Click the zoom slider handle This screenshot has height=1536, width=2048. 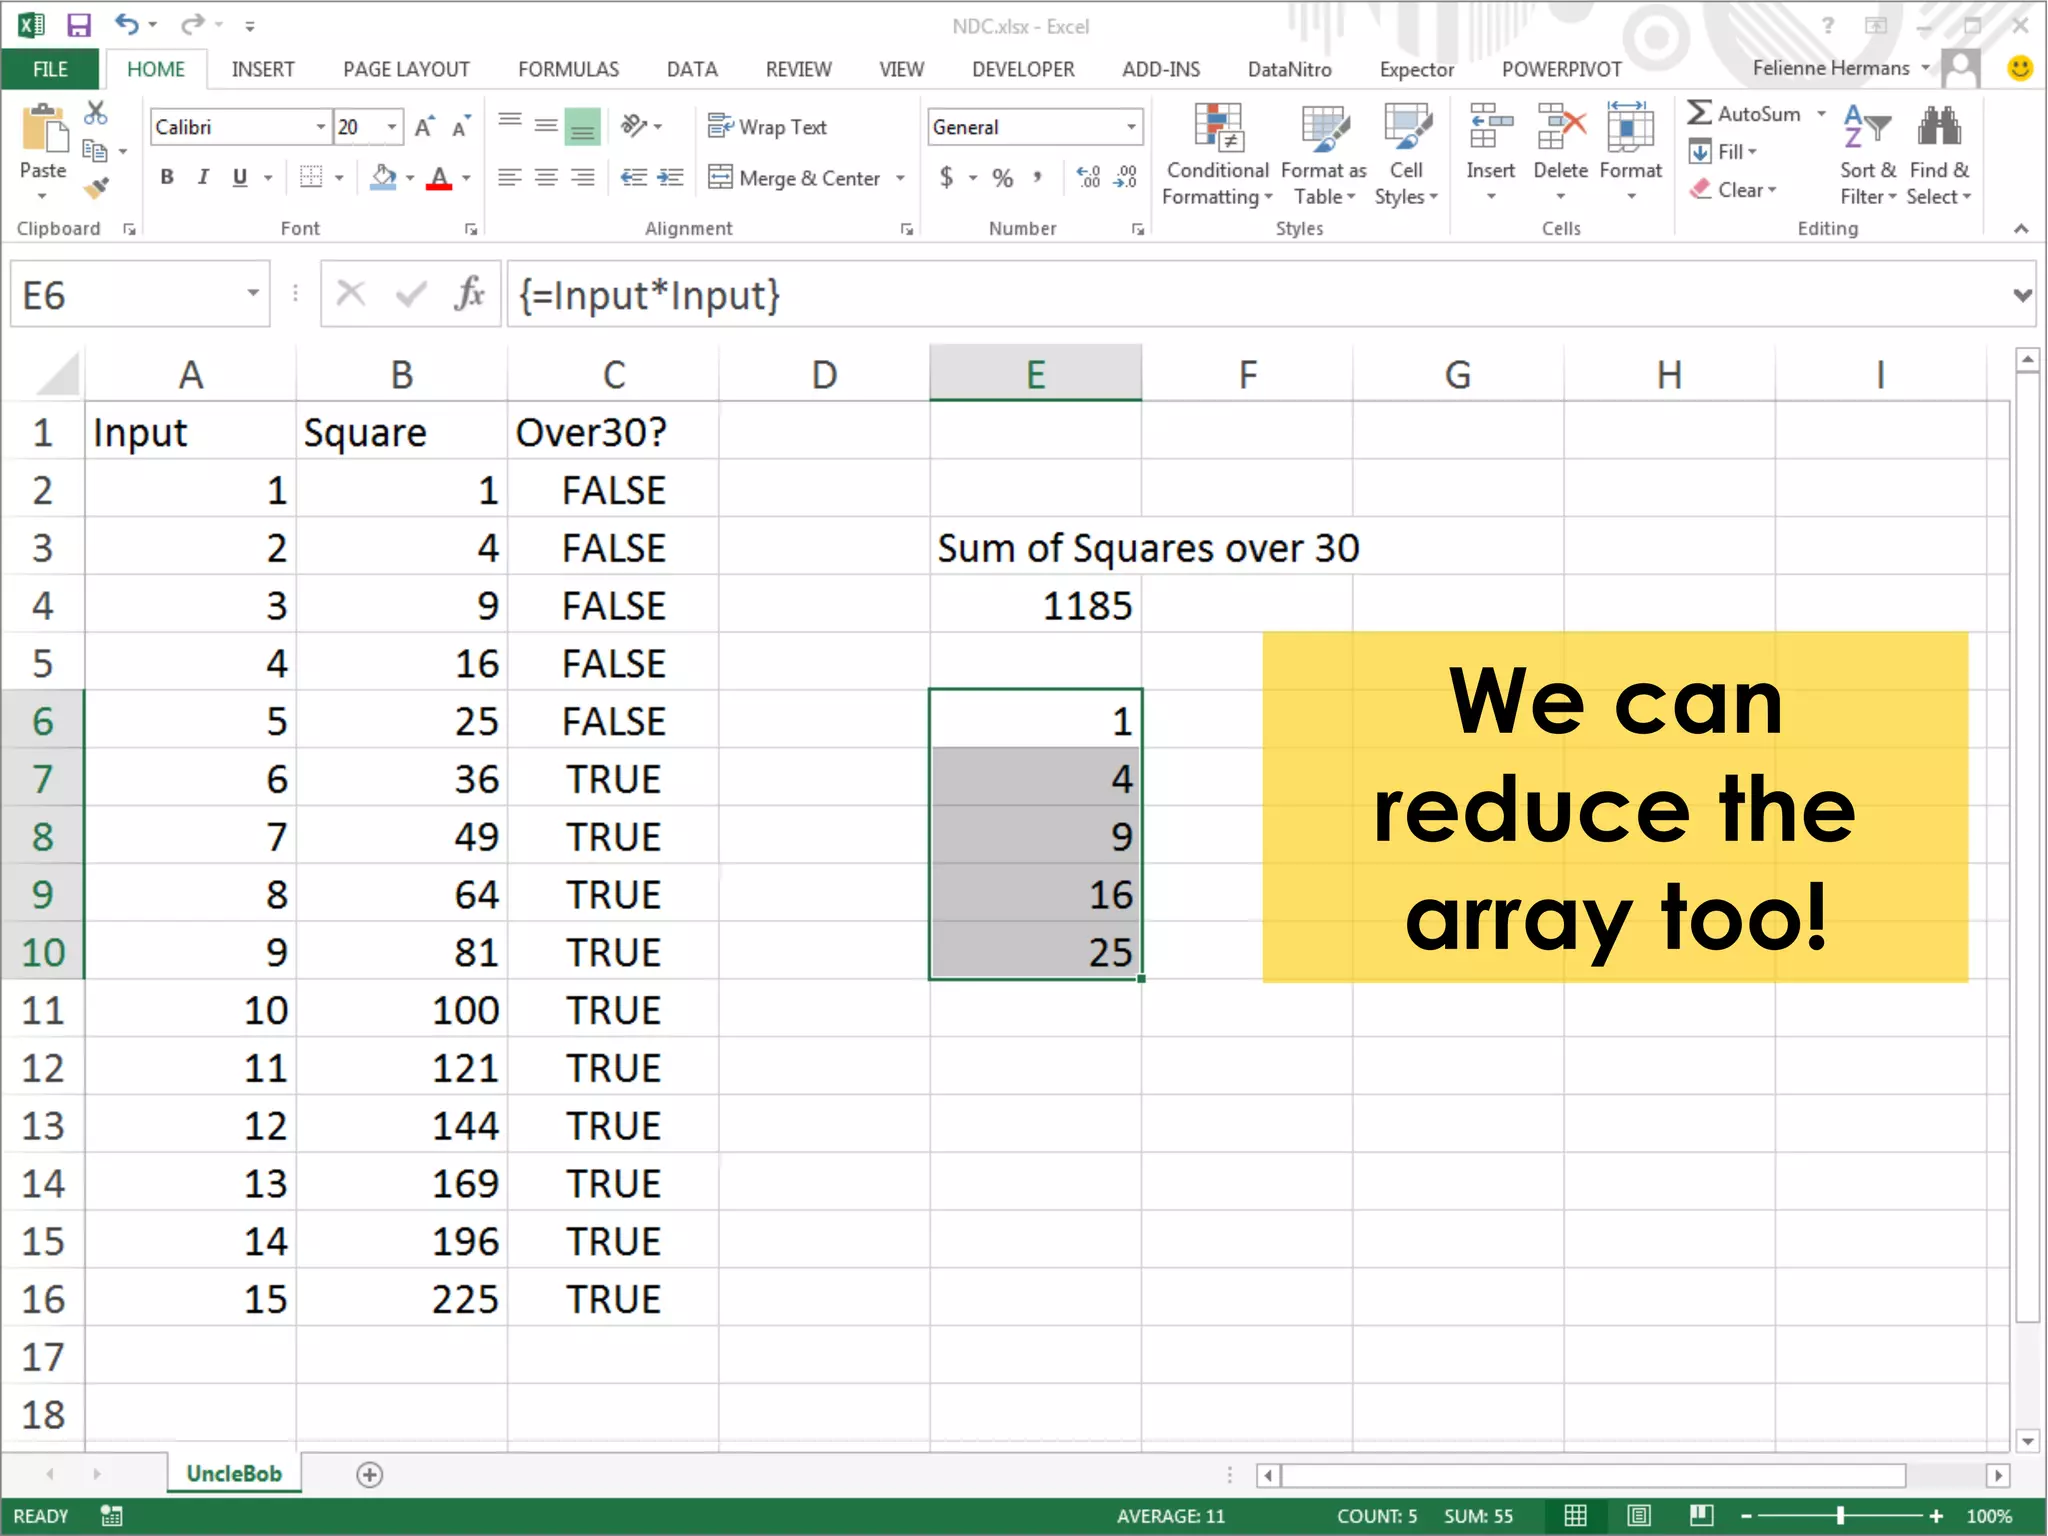[x=1840, y=1516]
